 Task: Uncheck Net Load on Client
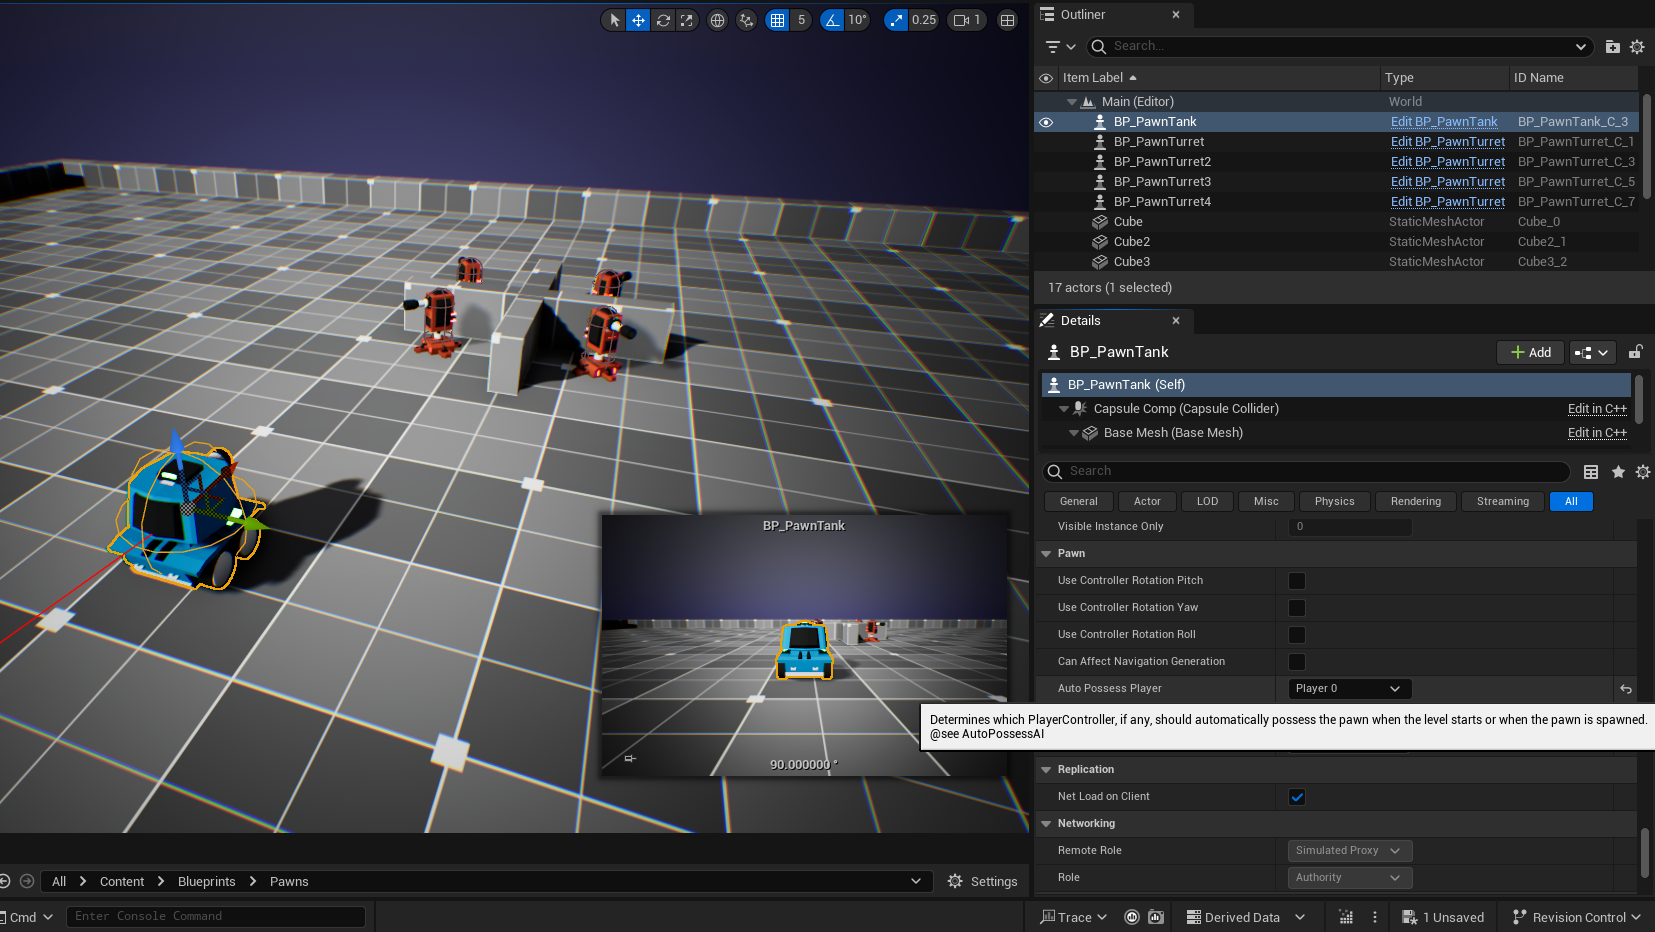(1297, 797)
